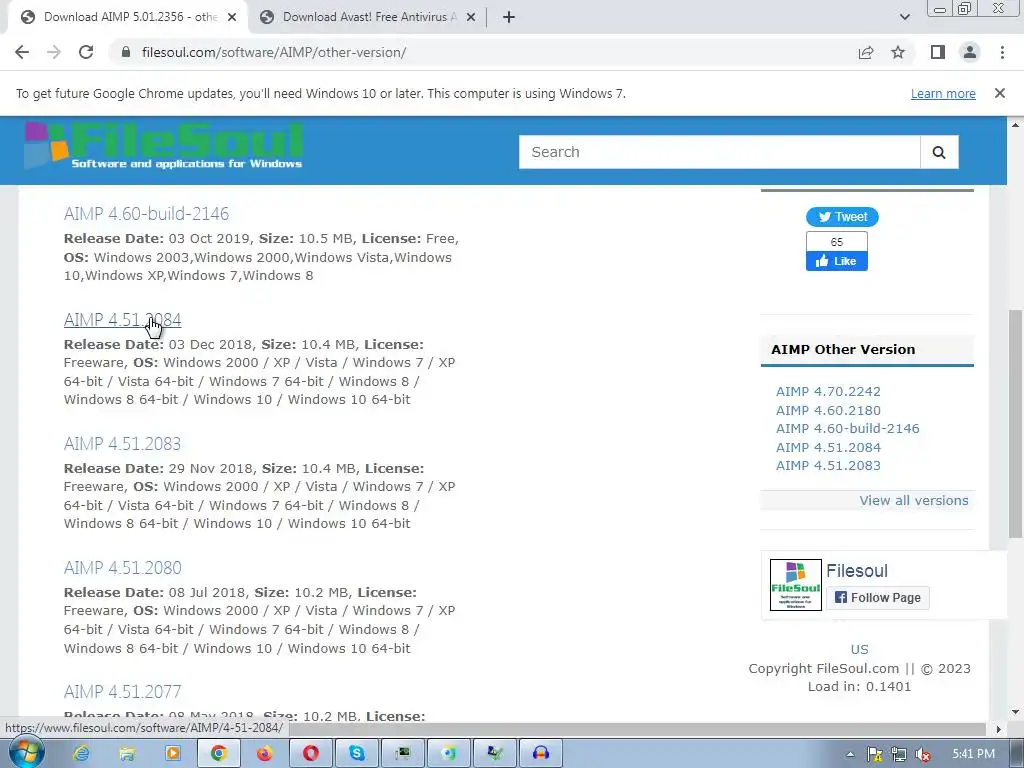This screenshot has height=768, width=1024.
Task: Switch to the Download AIMP 5.01.2356 tab
Action: [x=128, y=18]
